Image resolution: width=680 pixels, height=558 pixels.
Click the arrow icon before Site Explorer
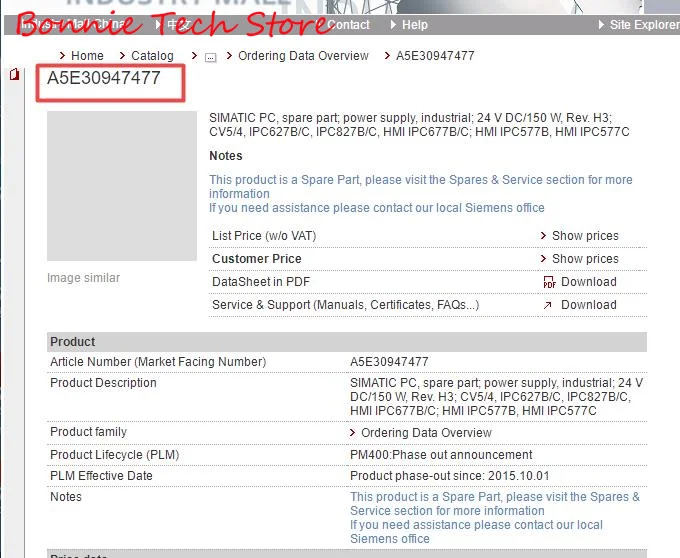click(x=601, y=25)
